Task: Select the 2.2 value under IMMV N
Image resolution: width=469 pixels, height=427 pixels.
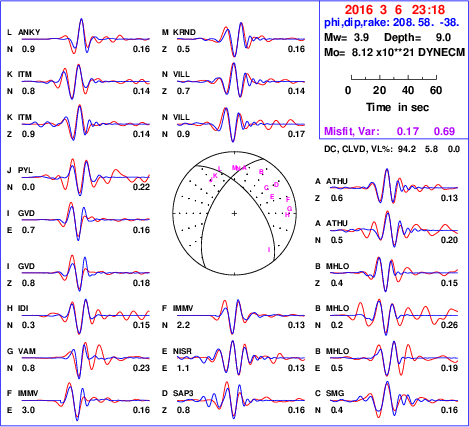Action: (x=183, y=325)
